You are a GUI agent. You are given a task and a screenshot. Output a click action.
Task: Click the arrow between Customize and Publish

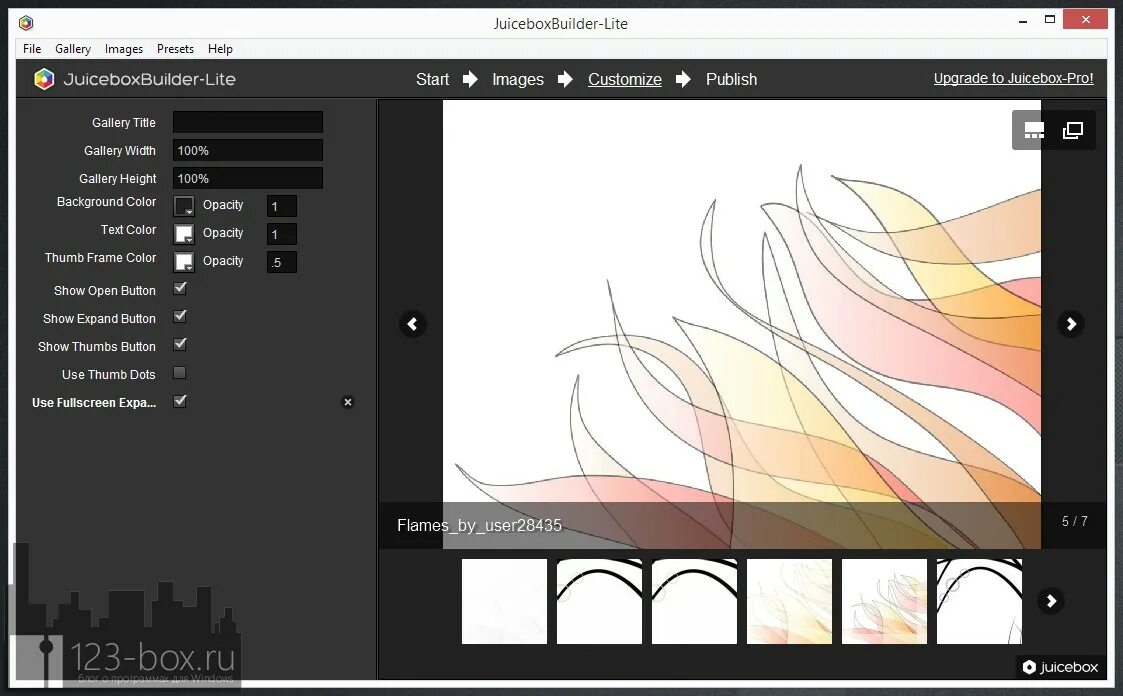coord(683,79)
